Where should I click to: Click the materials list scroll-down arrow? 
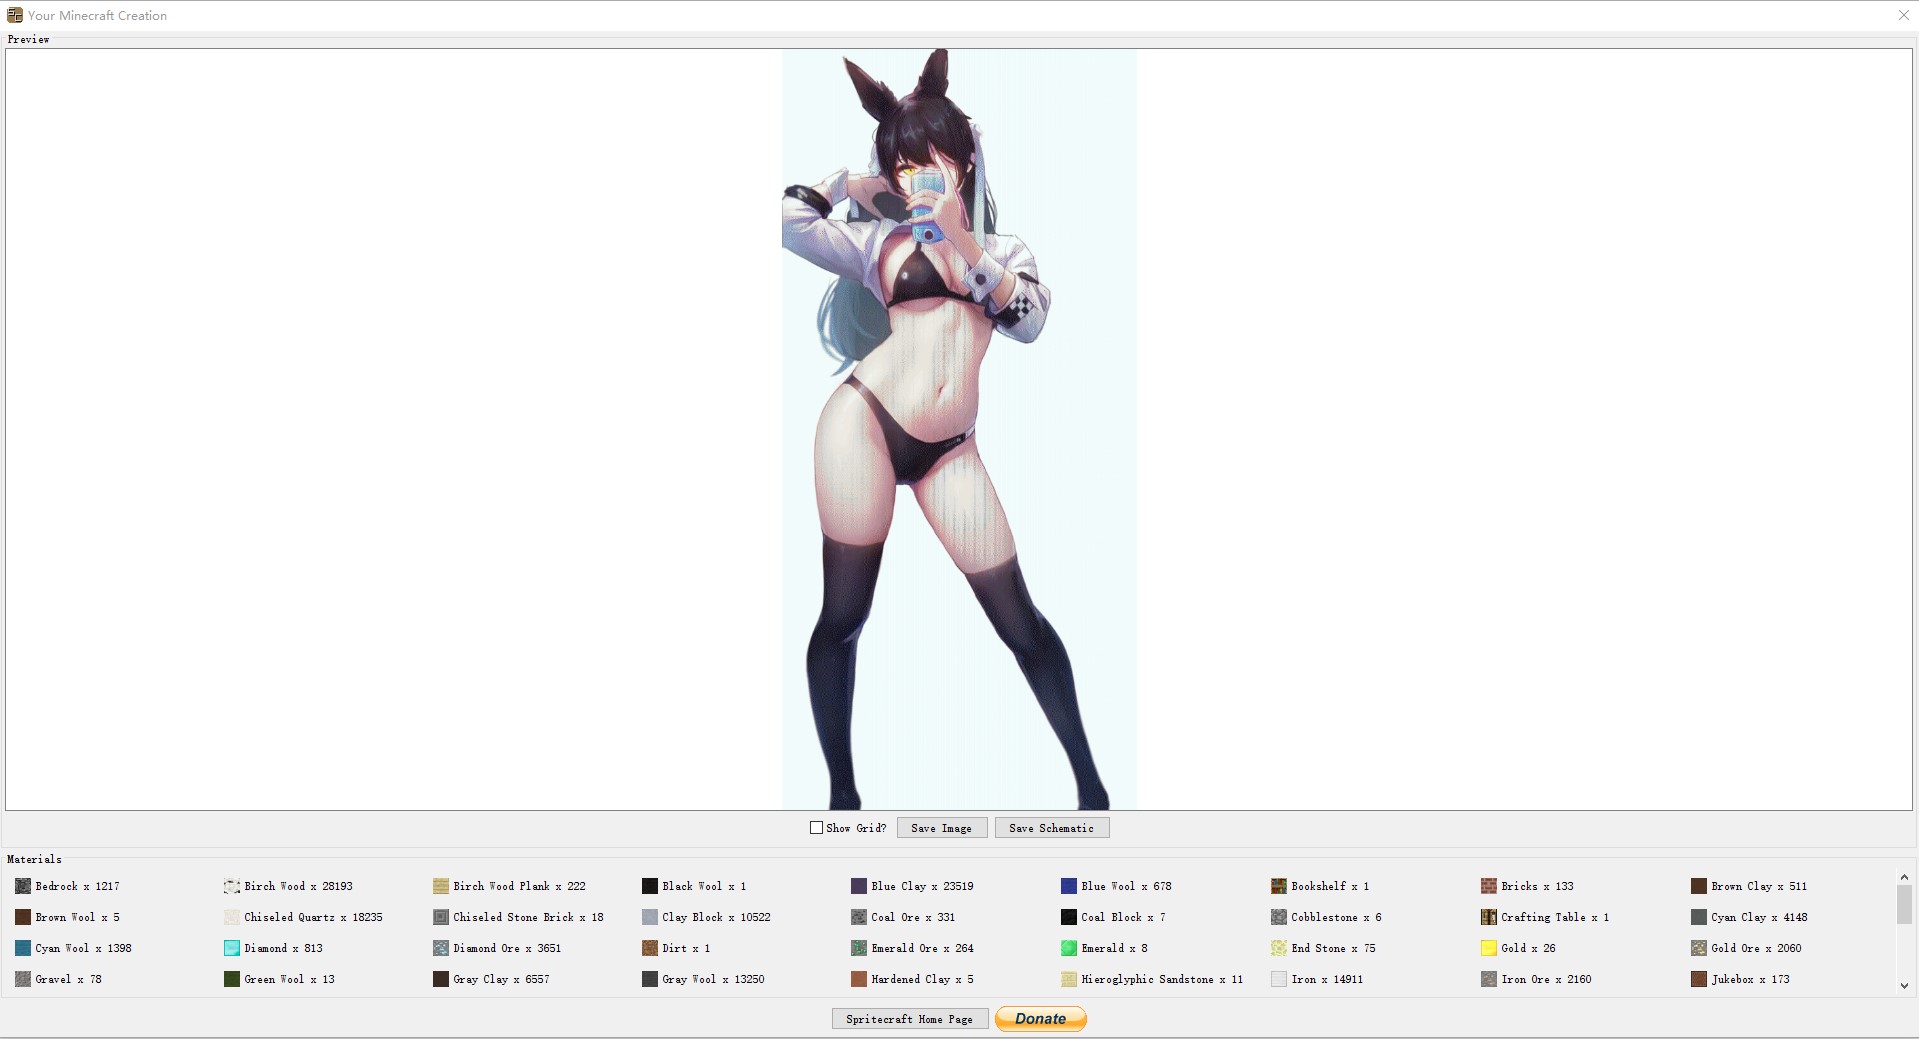(x=1904, y=986)
